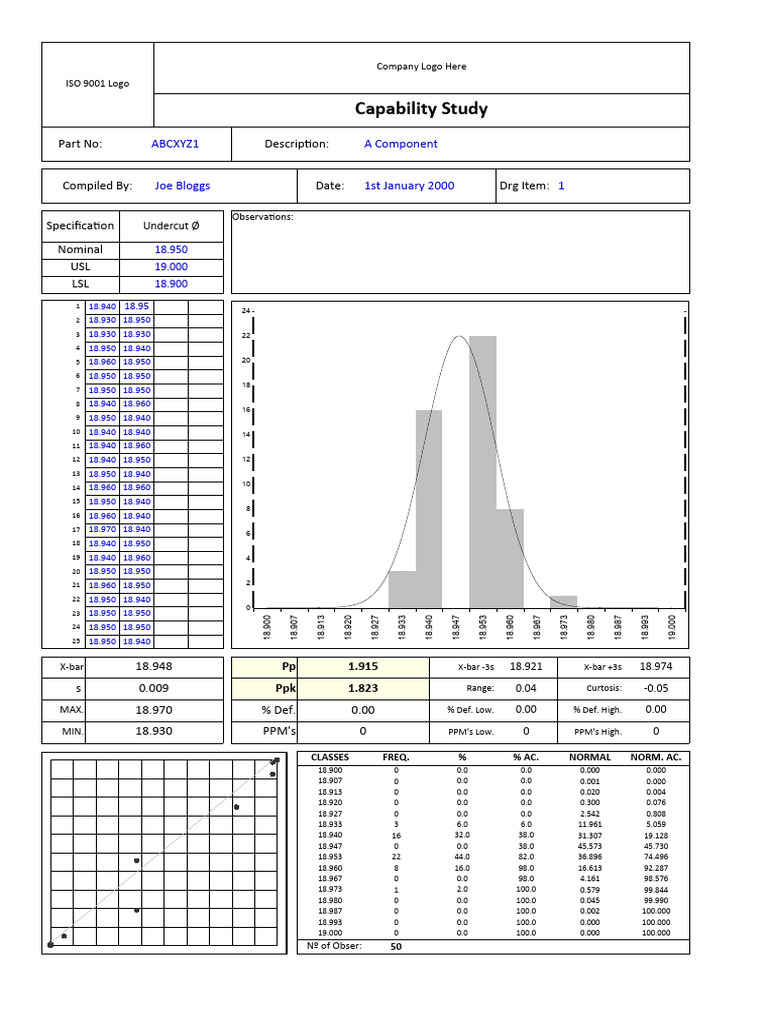Click the ISO 9001 Logo placeholder
This screenshot has height=1024, width=768.
(x=97, y=84)
